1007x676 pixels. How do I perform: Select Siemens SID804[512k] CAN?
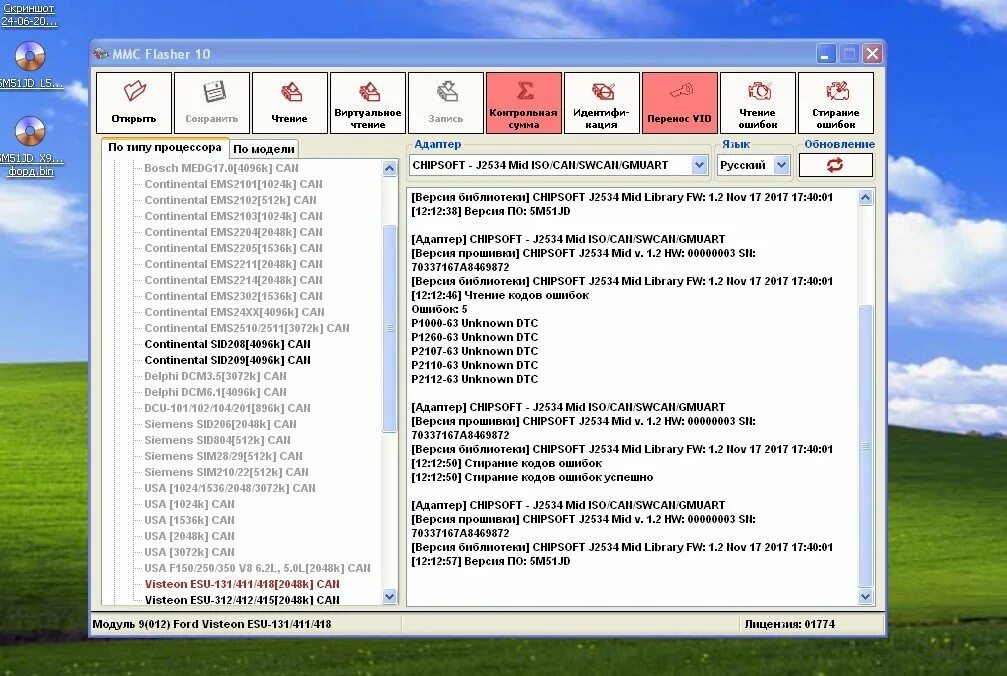click(x=217, y=440)
